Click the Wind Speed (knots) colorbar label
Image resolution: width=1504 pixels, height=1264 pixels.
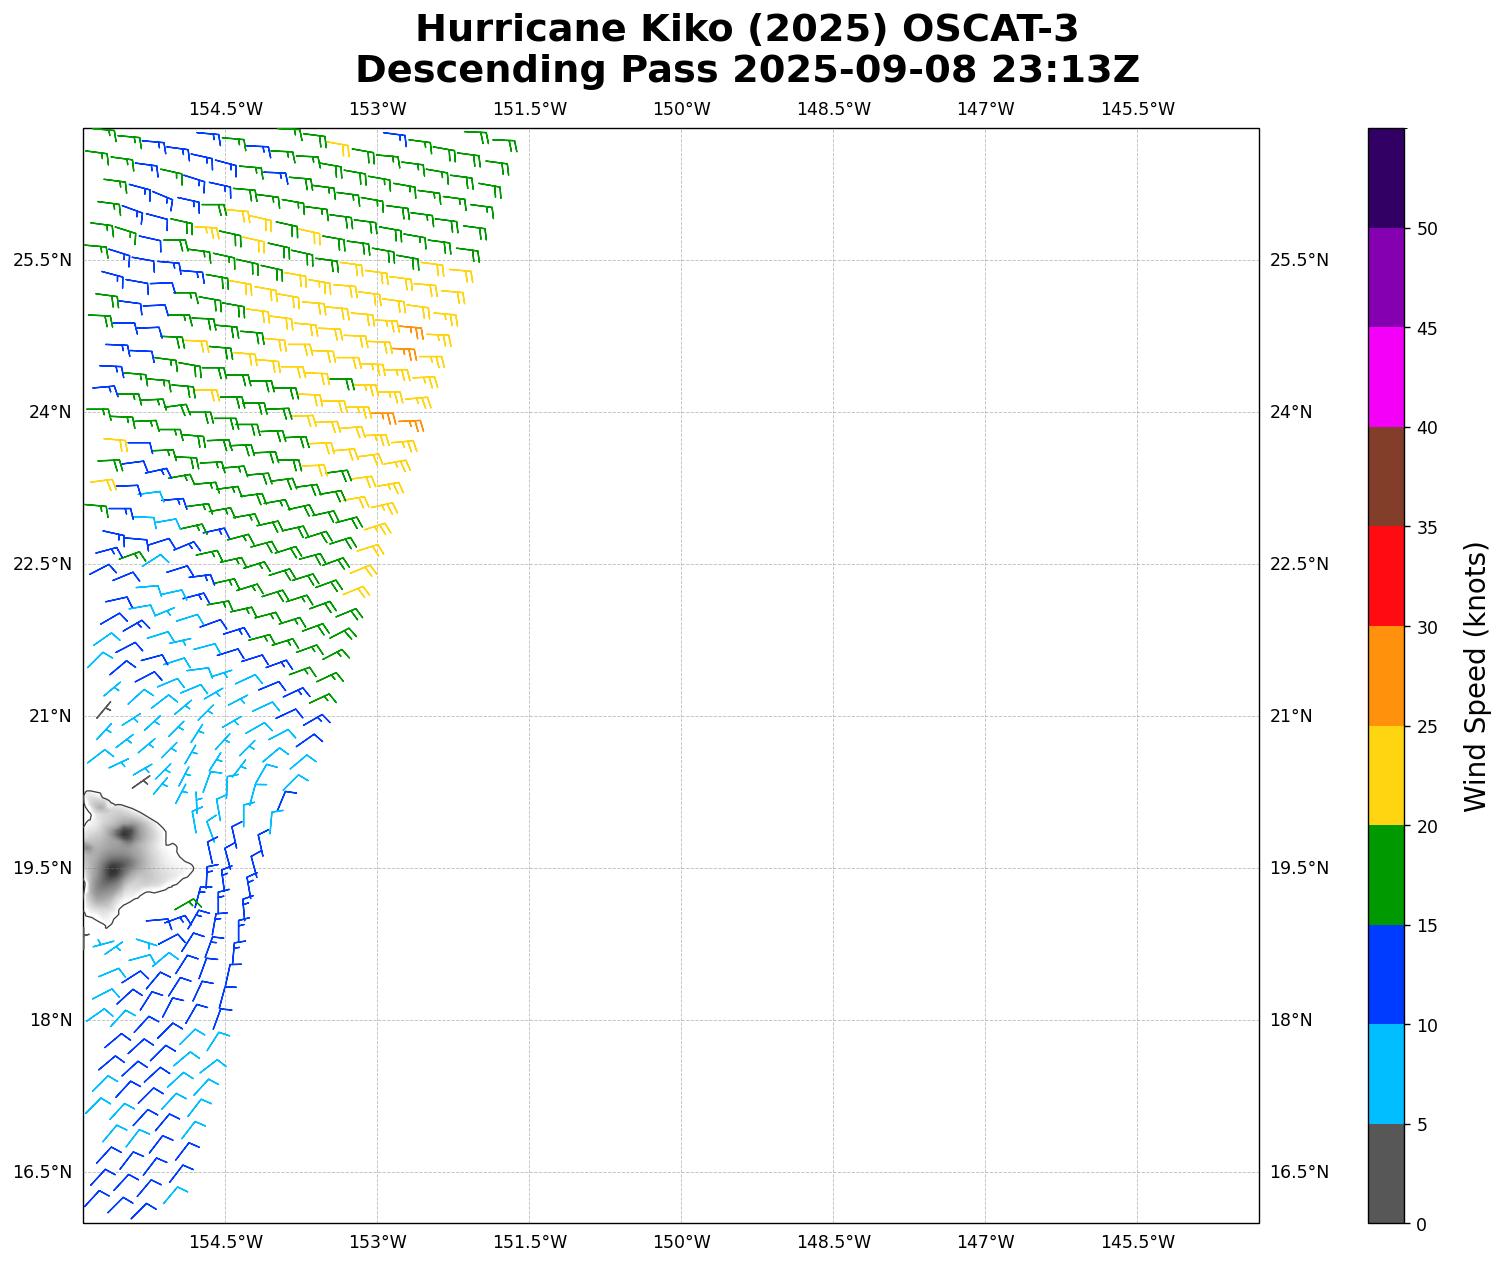[x=1475, y=676]
